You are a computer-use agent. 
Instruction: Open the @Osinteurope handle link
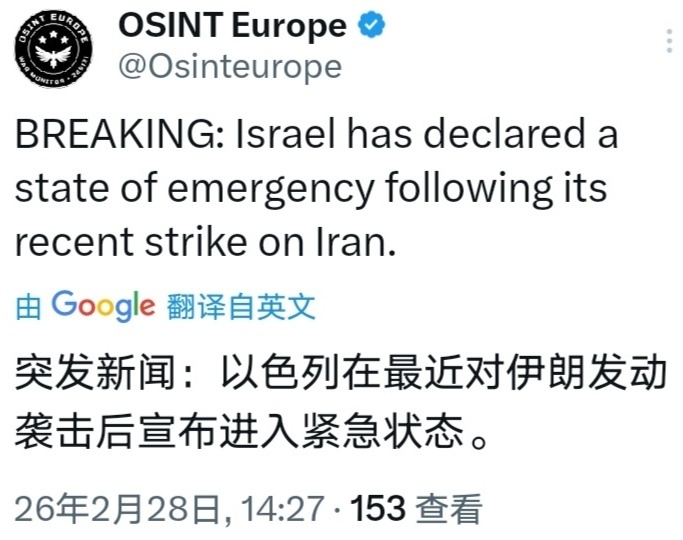pyautogui.click(x=230, y=67)
